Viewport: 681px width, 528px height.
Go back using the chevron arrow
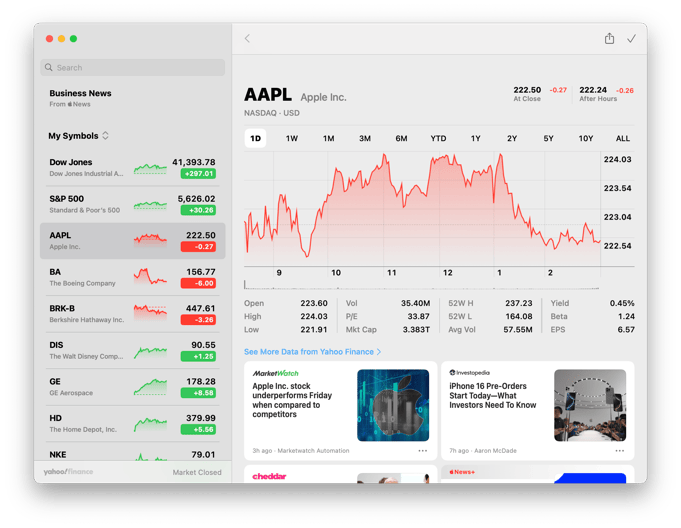tap(247, 39)
